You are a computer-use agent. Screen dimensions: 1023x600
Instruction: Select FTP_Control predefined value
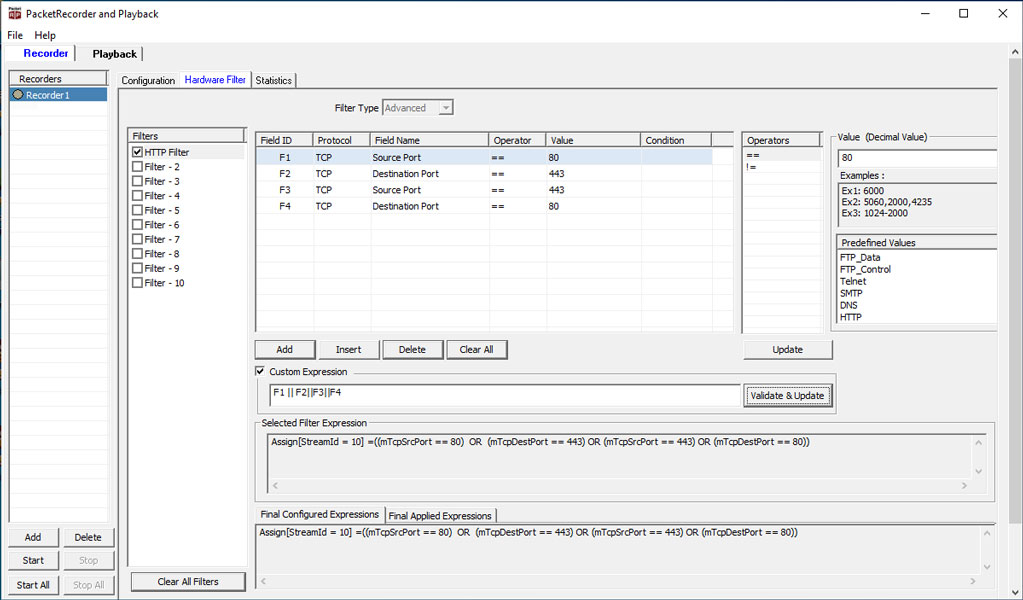865,269
